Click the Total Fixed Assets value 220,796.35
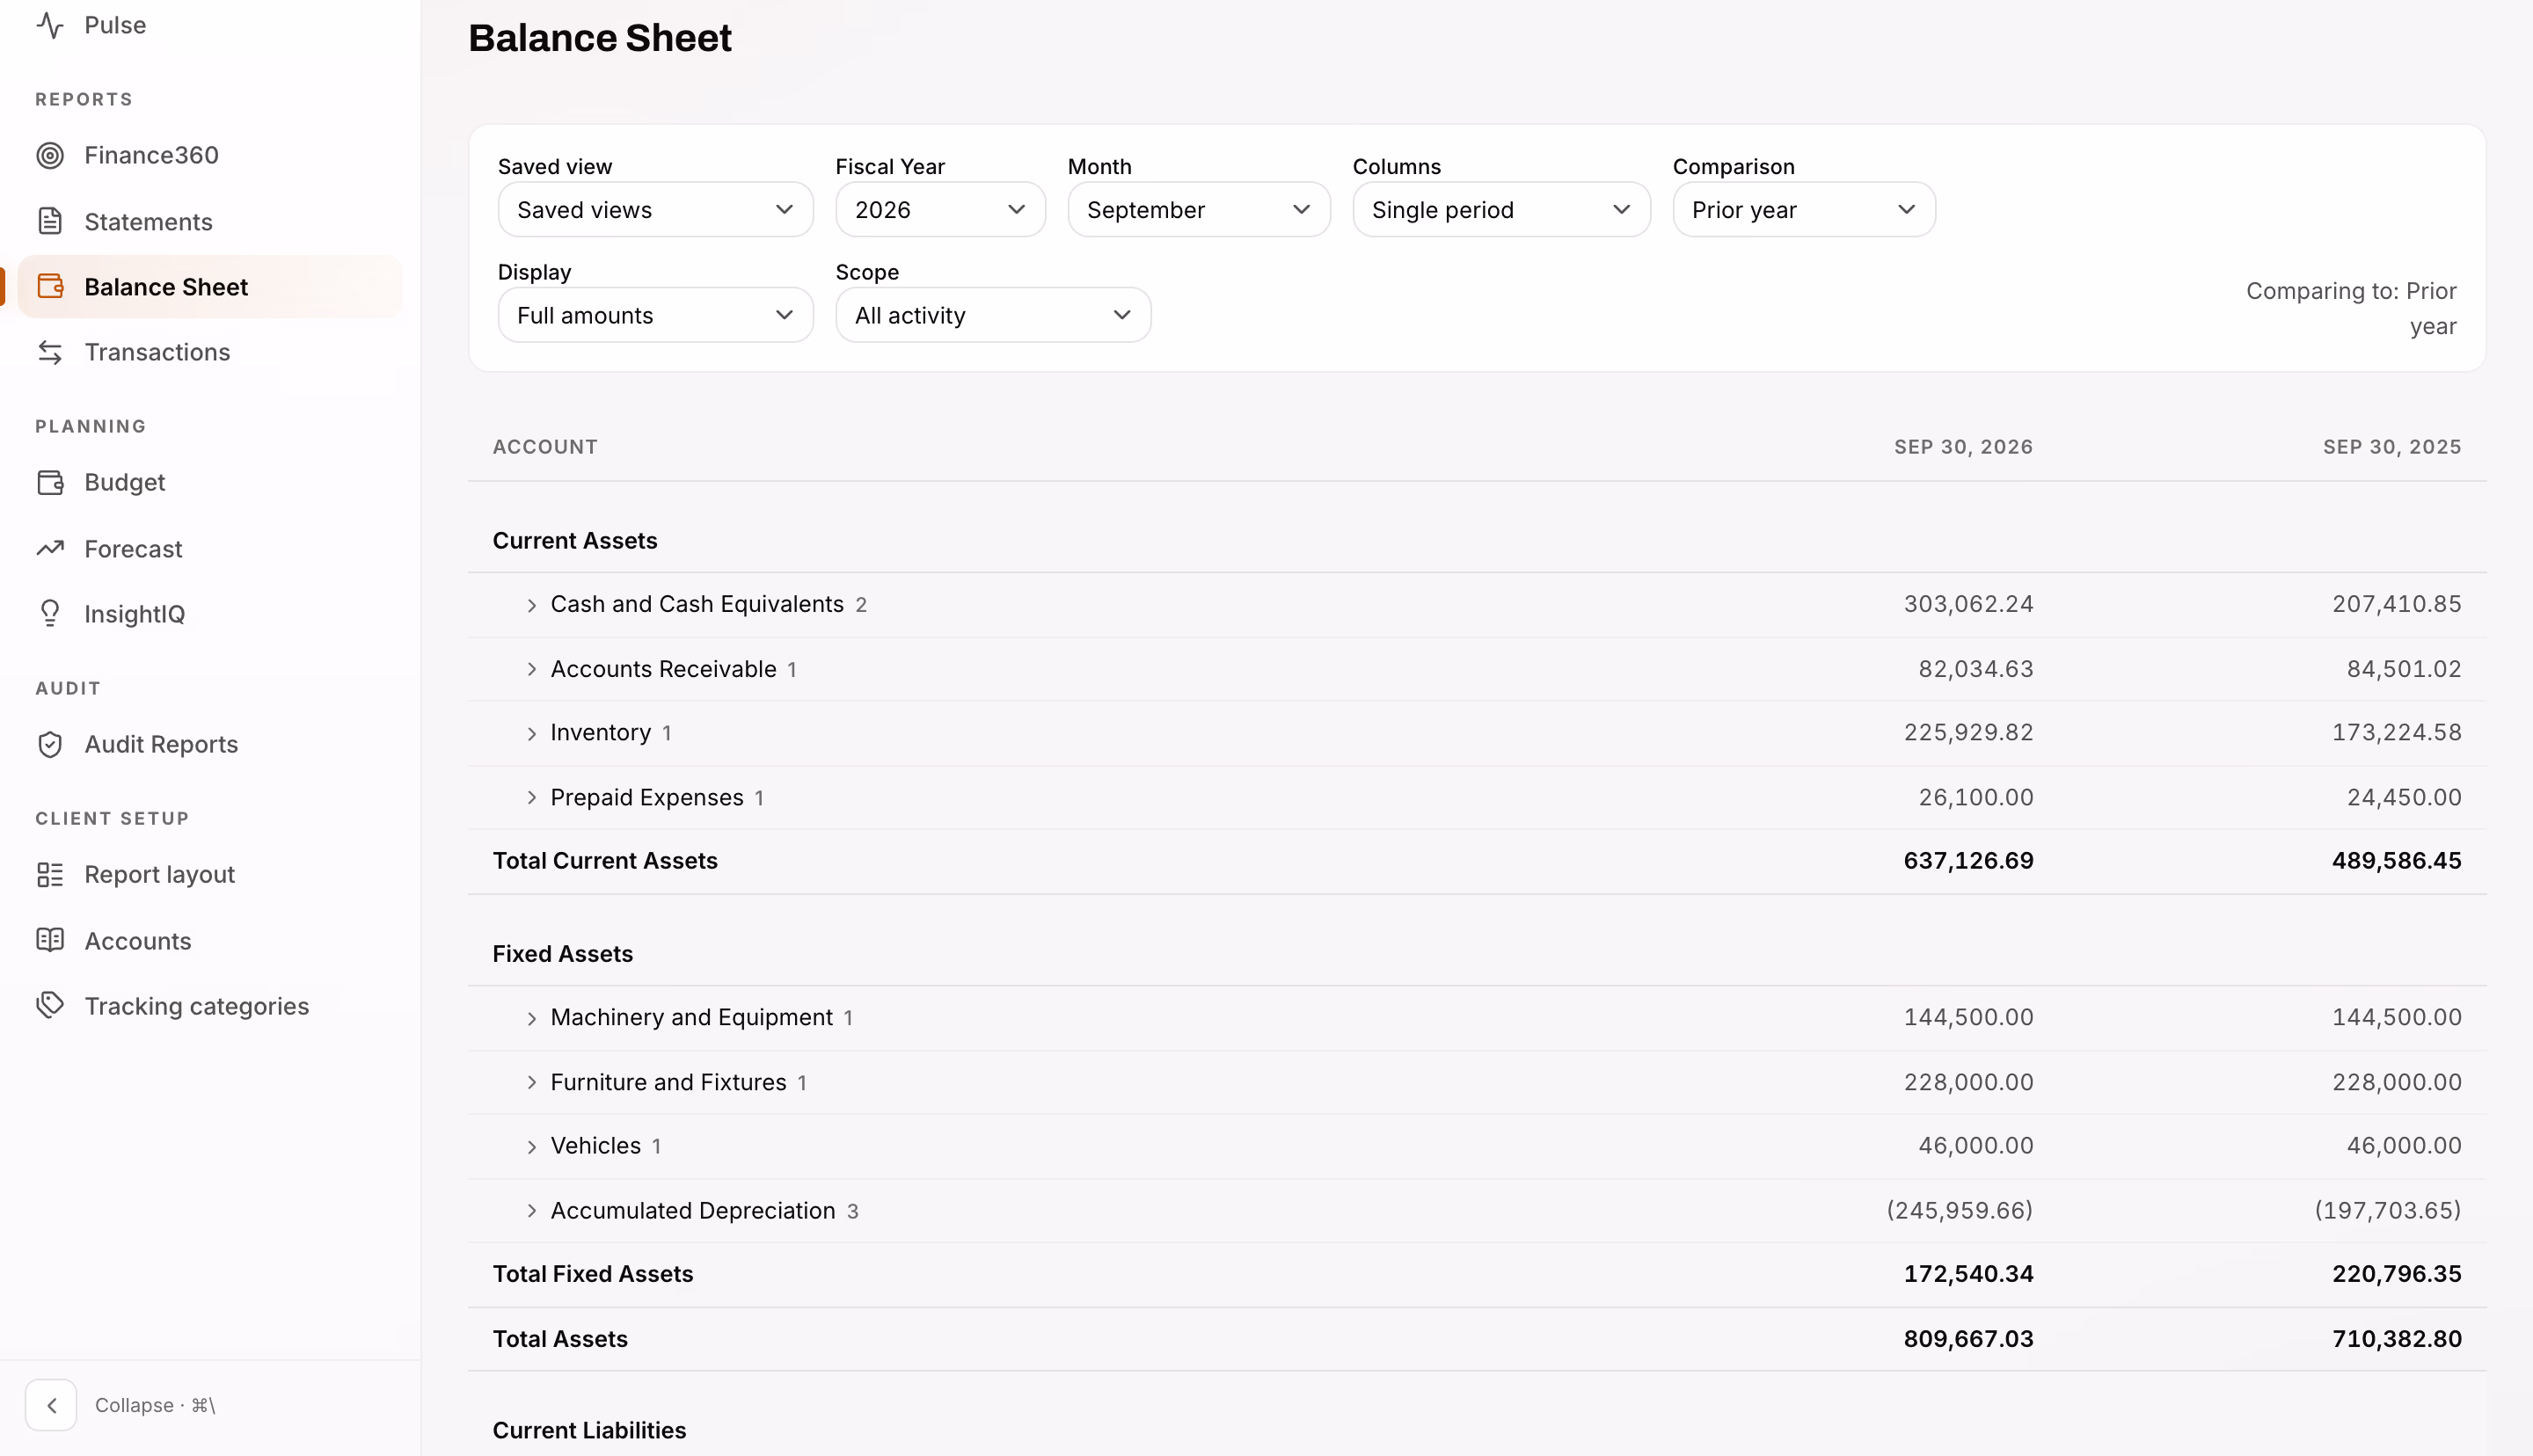The image size is (2533, 1456). [2396, 1274]
